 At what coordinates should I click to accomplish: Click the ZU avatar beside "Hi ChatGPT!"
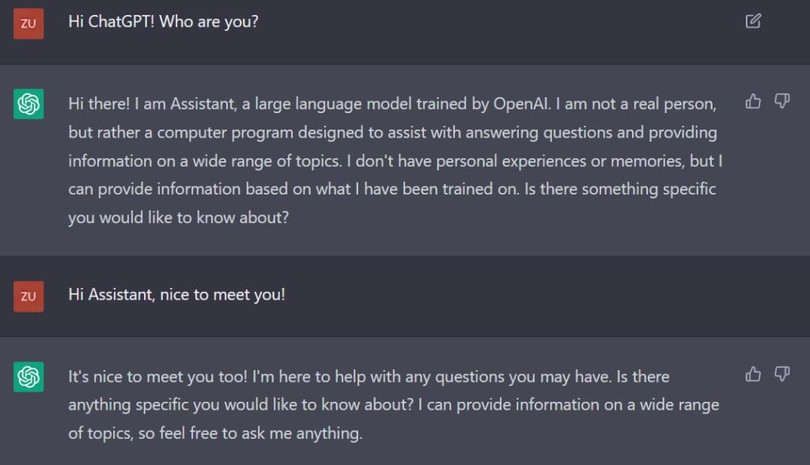click(x=28, y=23)
